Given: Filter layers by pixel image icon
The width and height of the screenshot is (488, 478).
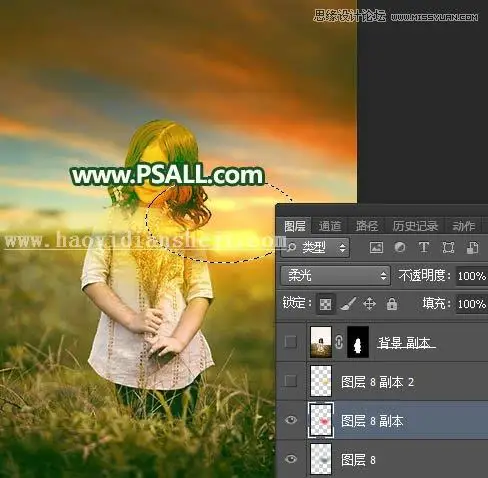Looking at the screenshot, I should 376,248.
